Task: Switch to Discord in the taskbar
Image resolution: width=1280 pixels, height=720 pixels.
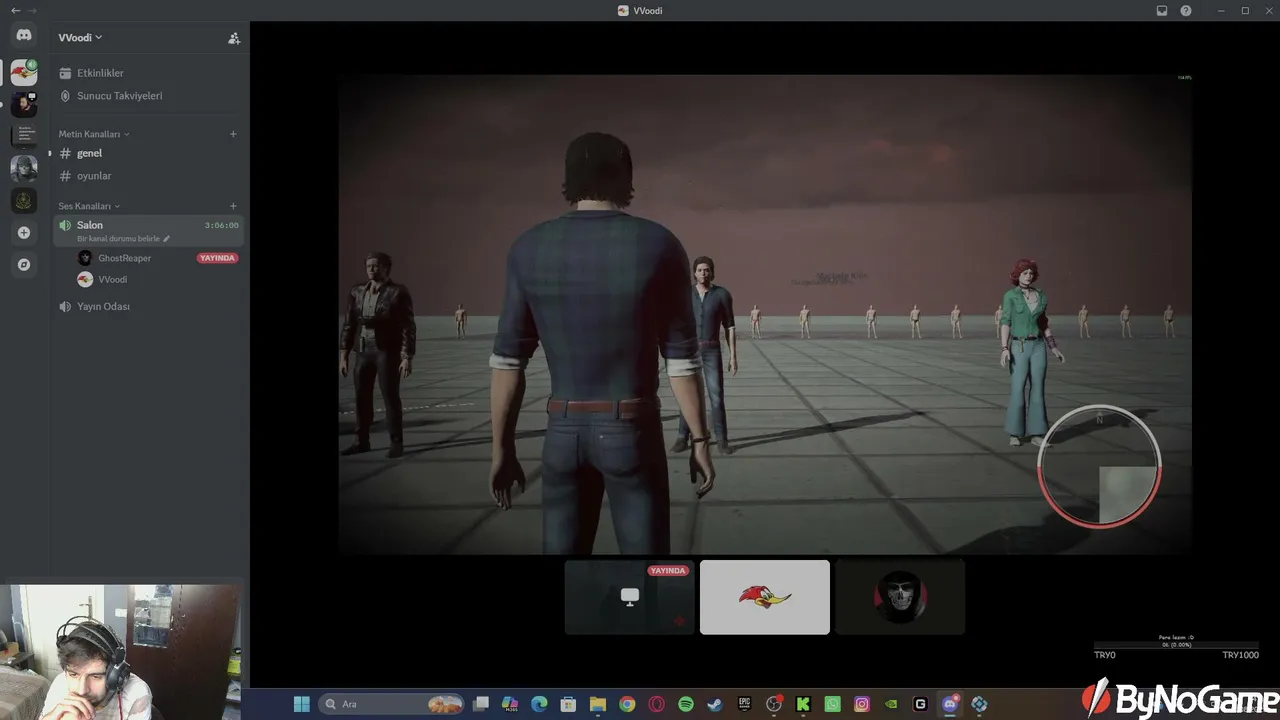Action: coord(950,704)
